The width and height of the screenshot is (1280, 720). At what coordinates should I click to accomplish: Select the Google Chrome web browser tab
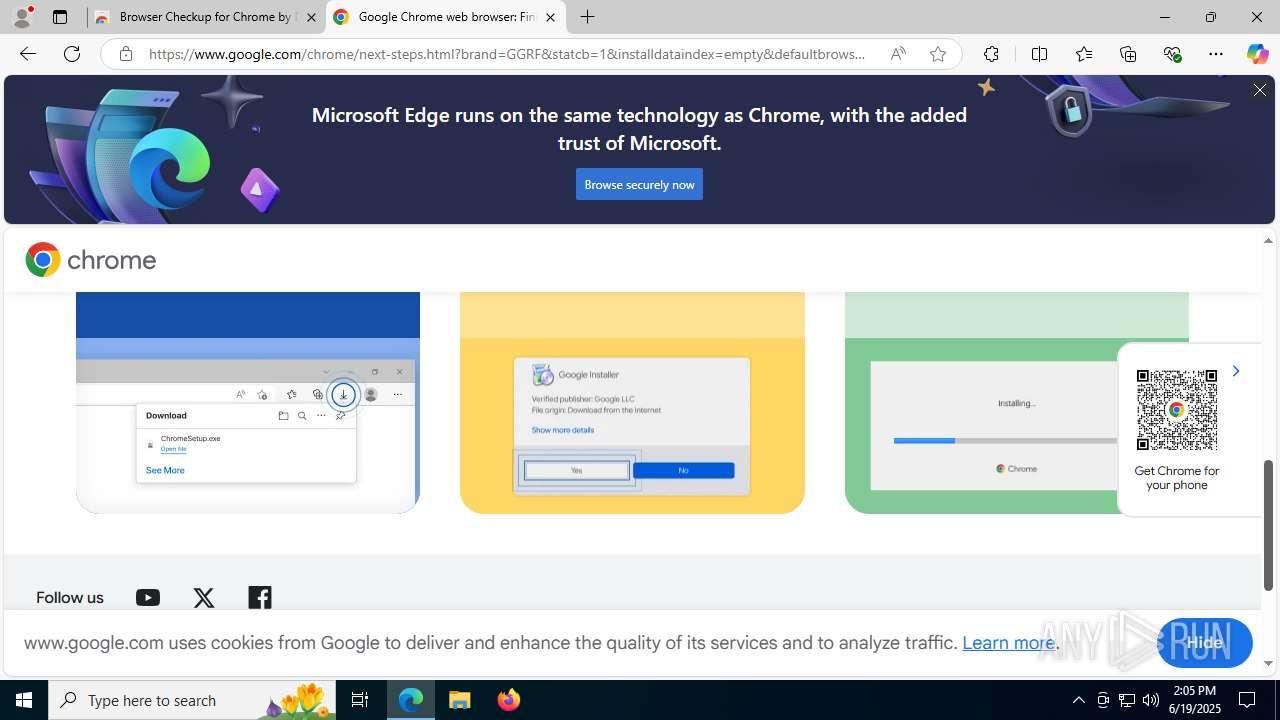click(x=446, y=17)
